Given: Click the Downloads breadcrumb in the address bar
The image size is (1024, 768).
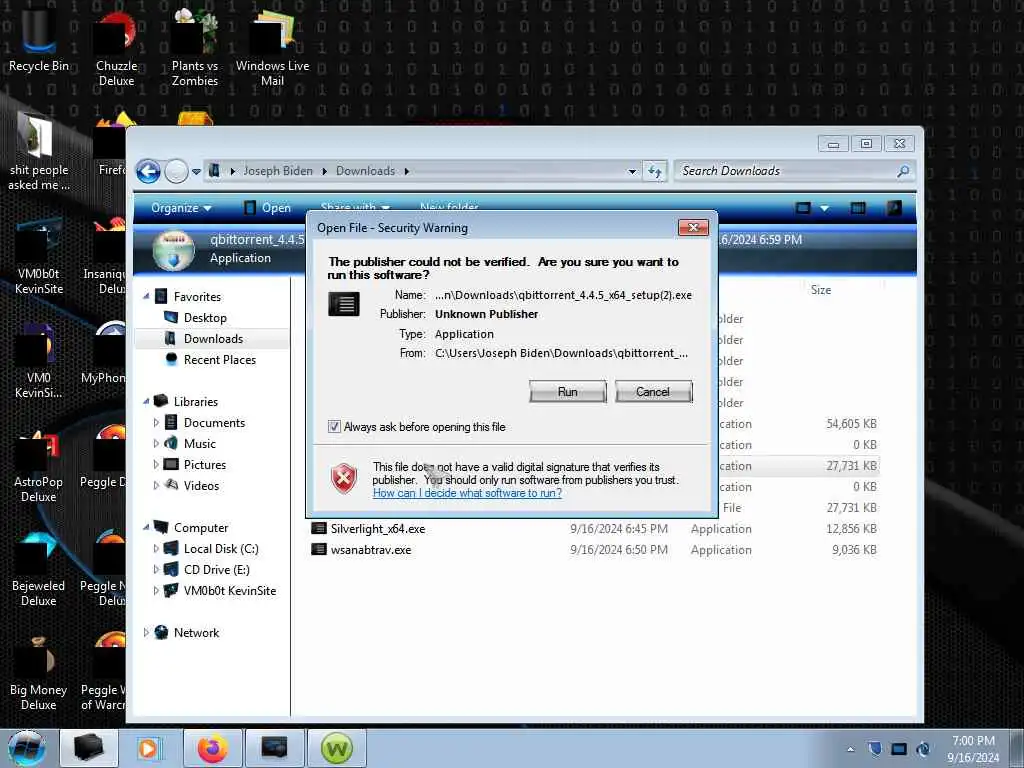Looking at the screenshot, I should [365, 171].
